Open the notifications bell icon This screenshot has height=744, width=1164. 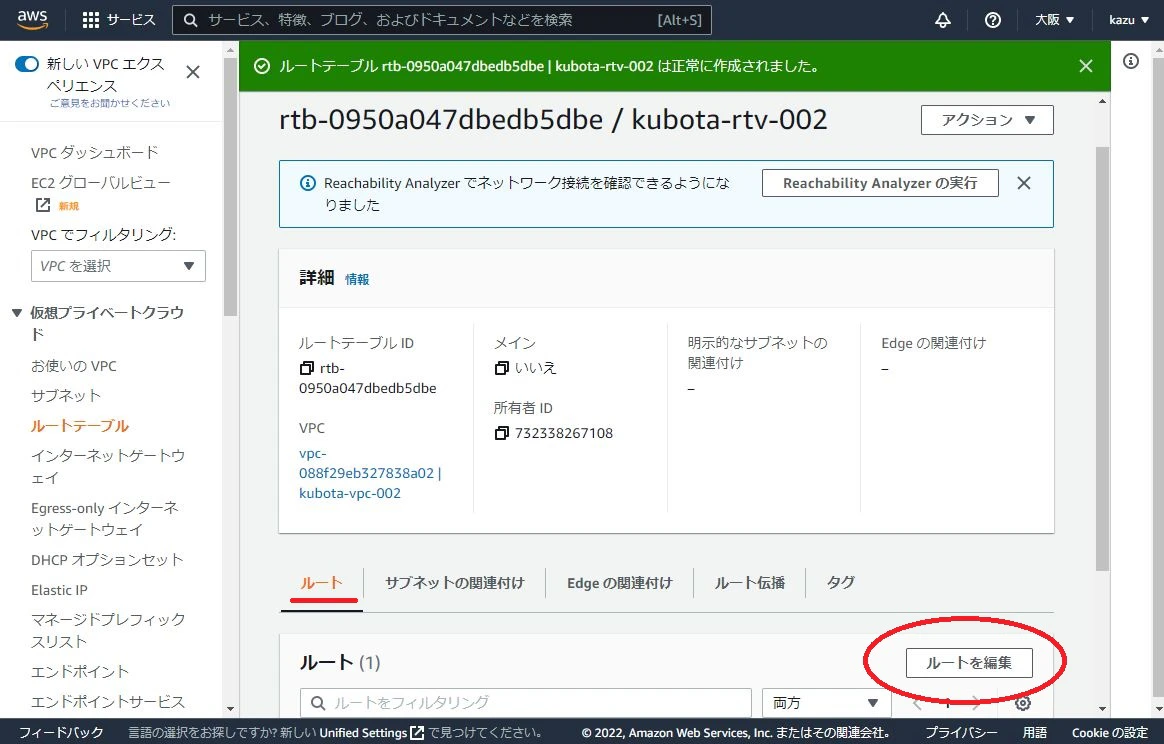click(x=943, y=20)
